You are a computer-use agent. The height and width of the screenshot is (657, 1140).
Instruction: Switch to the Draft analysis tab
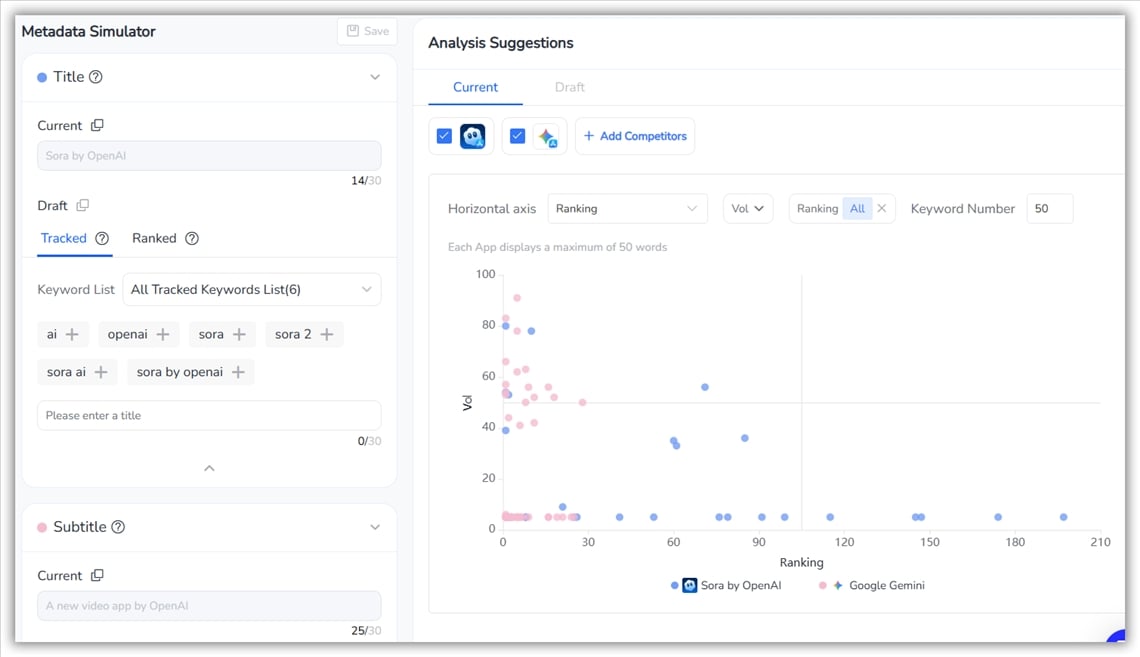[x=569, y=87]
